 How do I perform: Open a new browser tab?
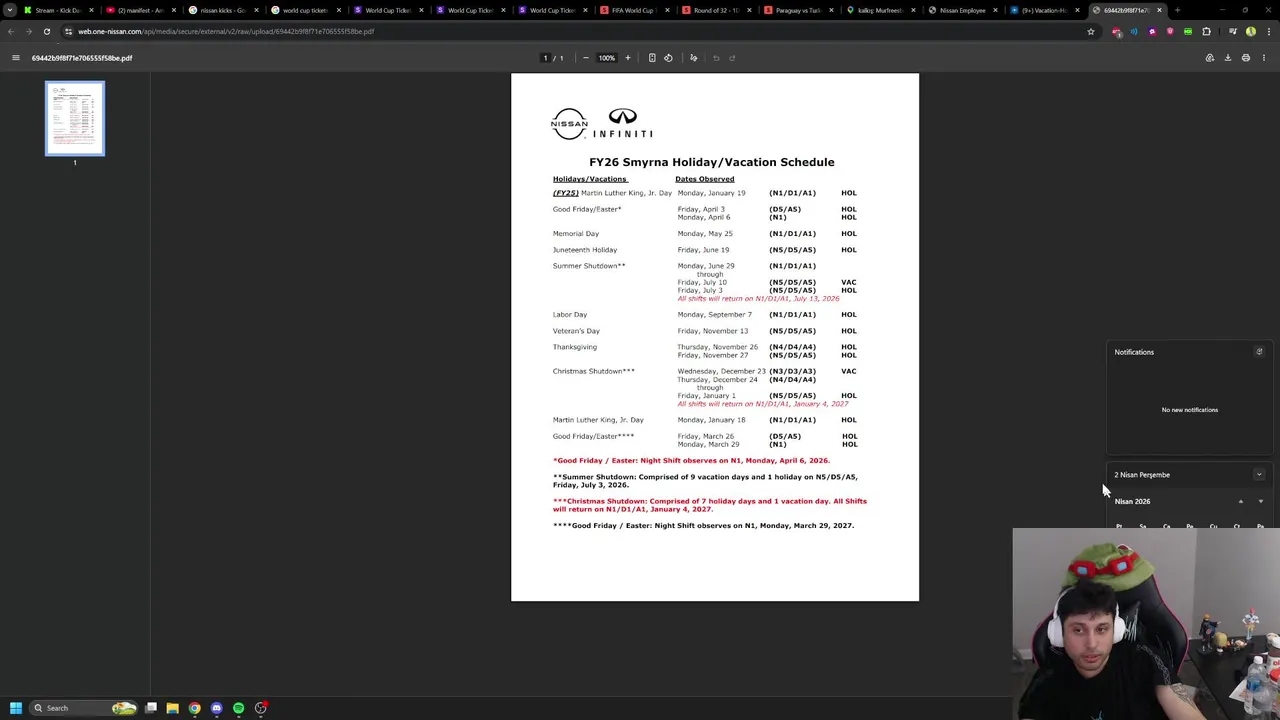click(1177, 10)
